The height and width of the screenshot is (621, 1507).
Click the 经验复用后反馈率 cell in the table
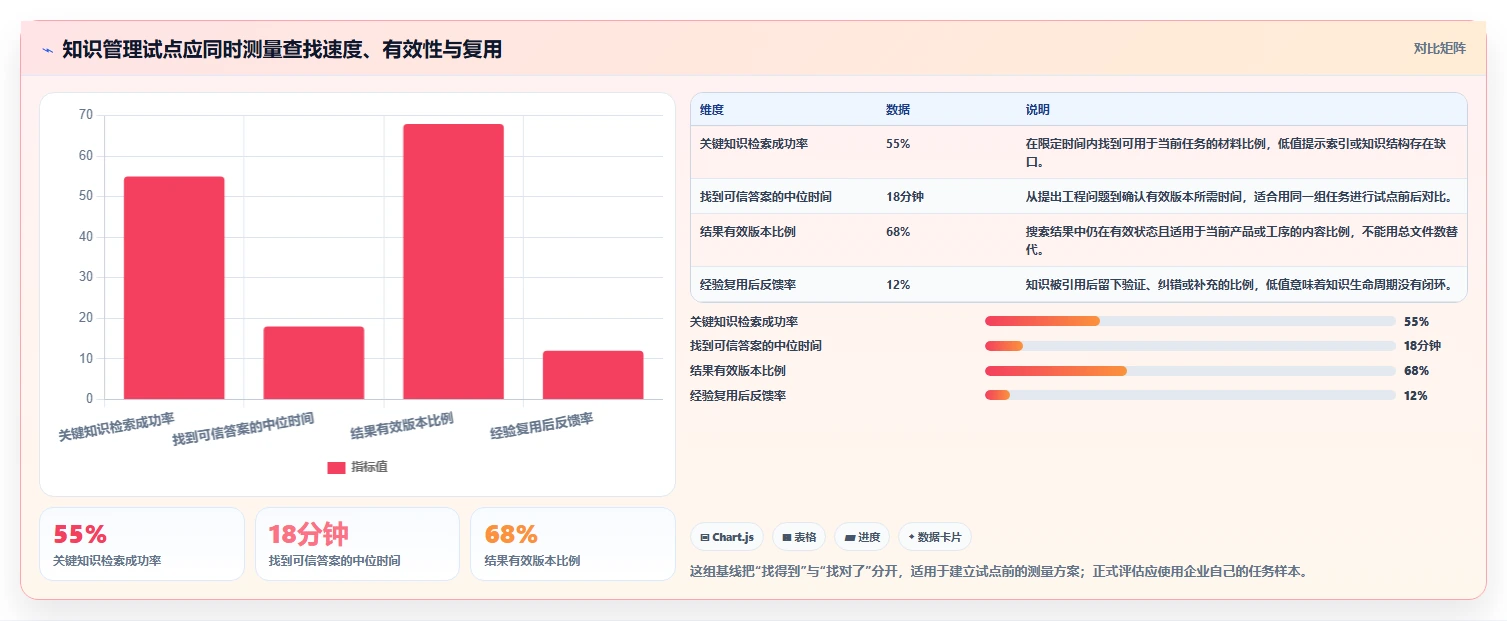[x=748, y=285]
